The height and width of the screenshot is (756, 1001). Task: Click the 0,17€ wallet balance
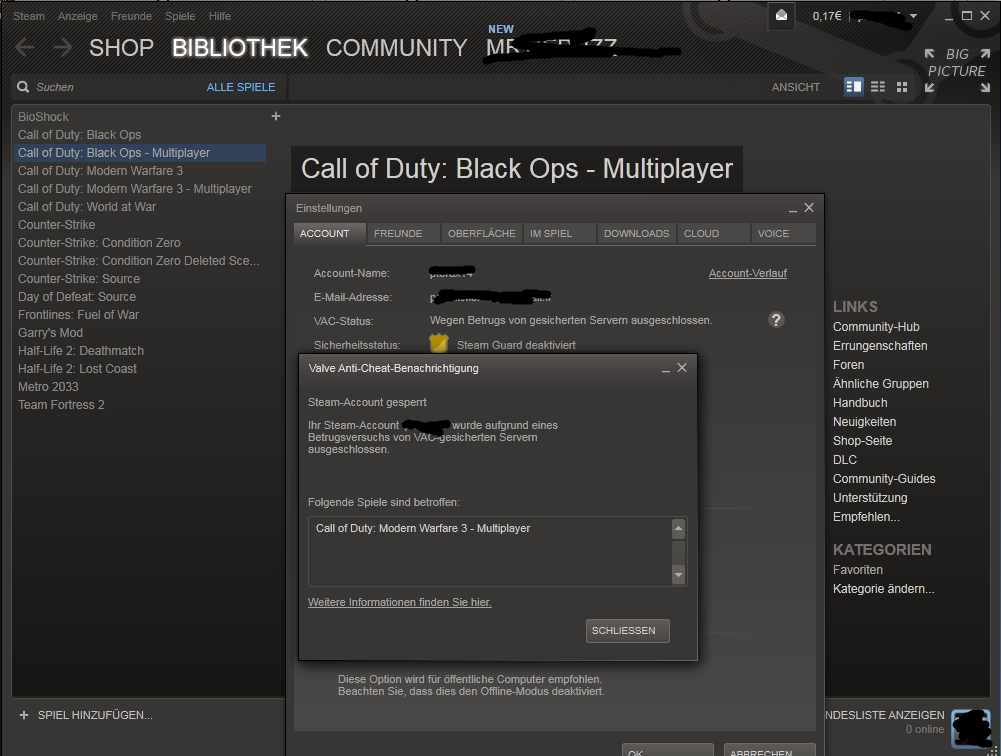pos(827,16)
